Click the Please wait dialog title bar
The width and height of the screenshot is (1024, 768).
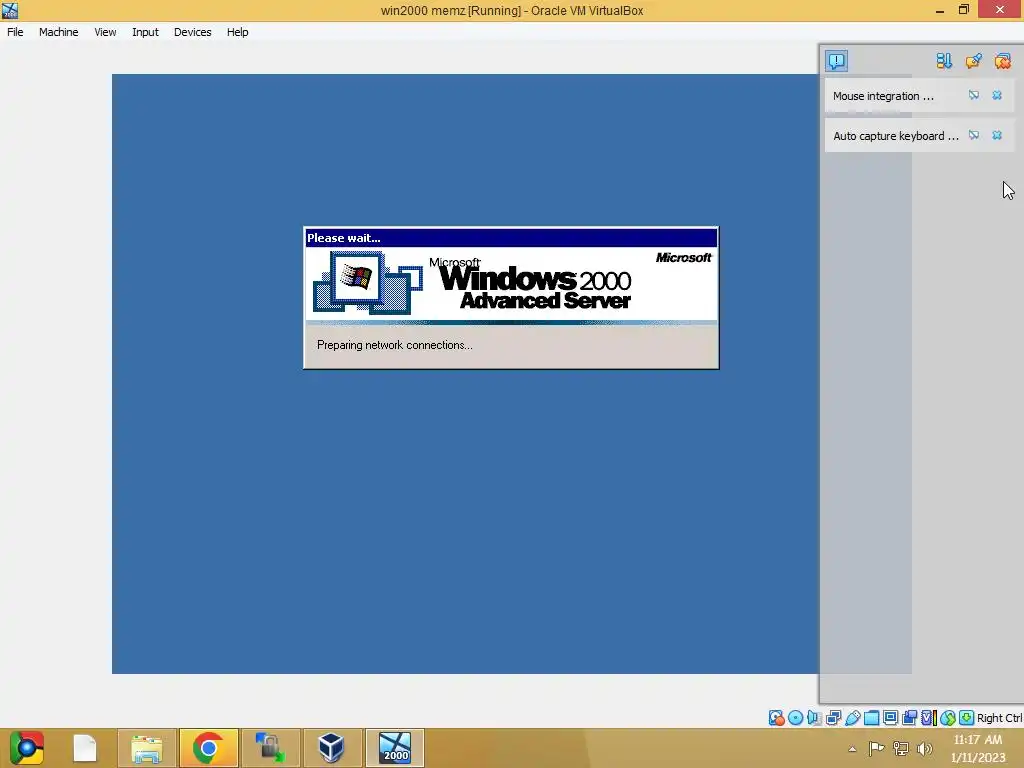[x=511, y=238]
